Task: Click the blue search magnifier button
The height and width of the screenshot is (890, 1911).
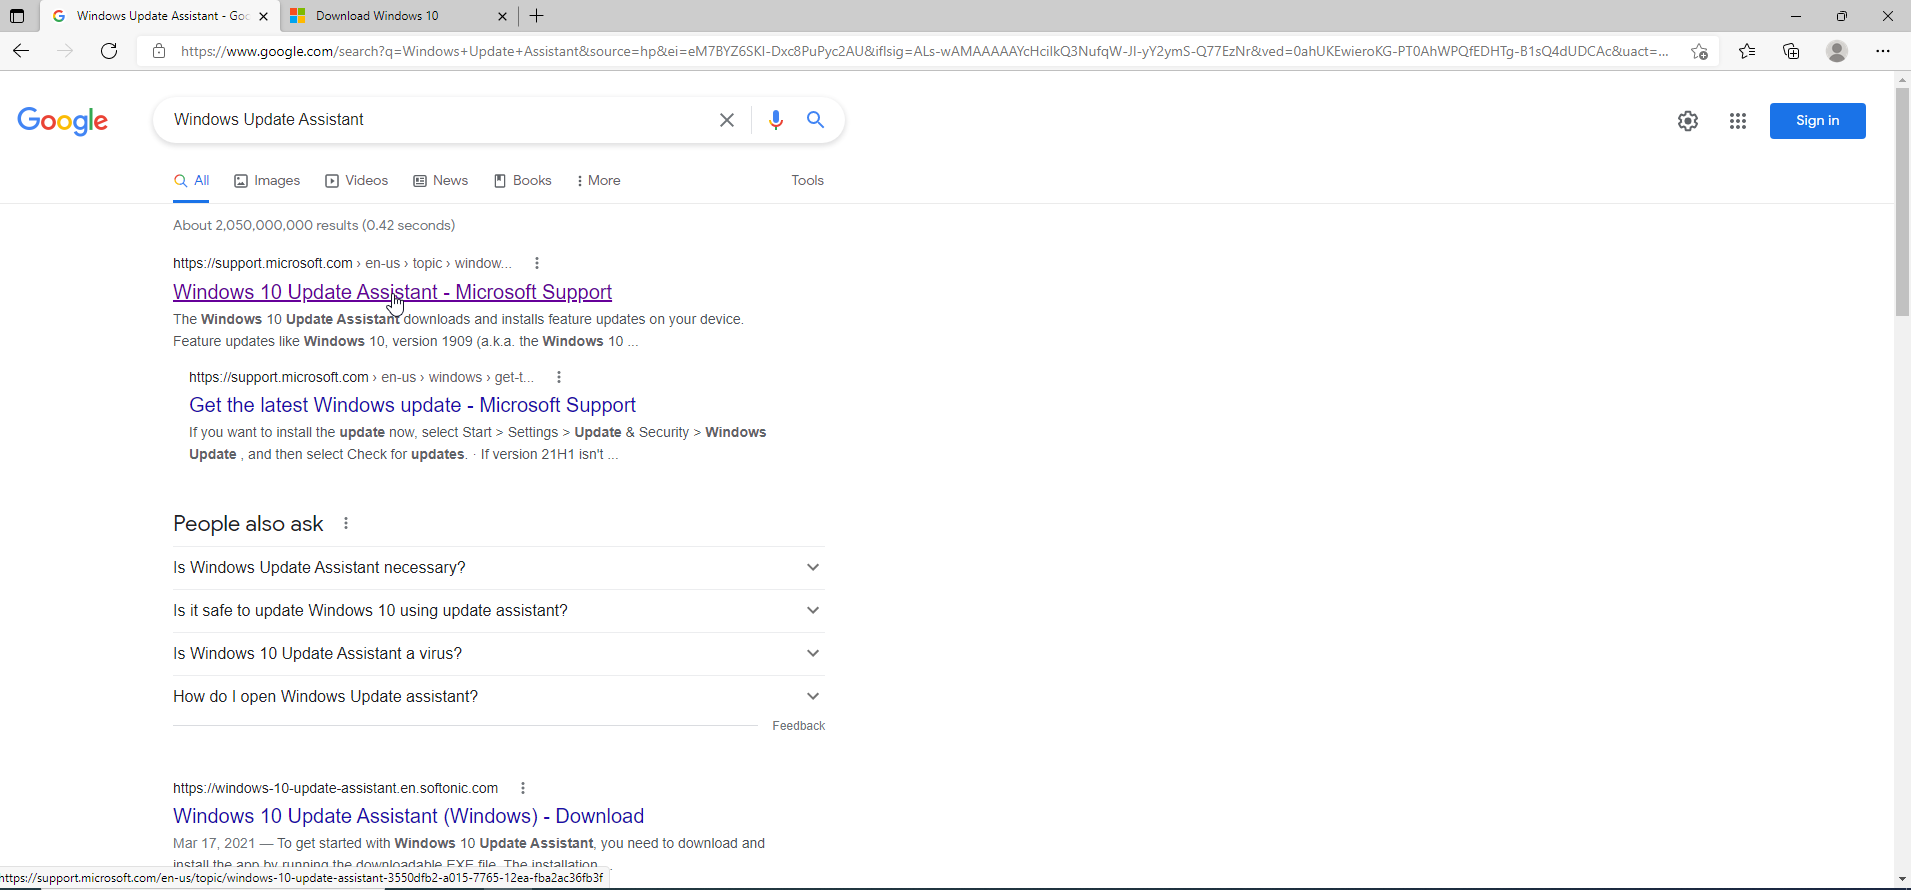Action: (x=816, y=120)
